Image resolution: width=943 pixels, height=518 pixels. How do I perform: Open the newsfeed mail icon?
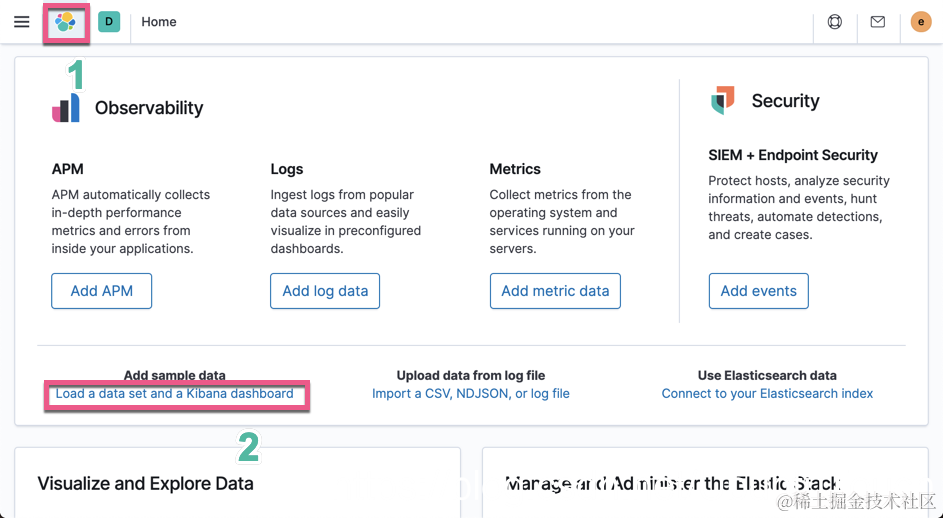click(878, 22)
